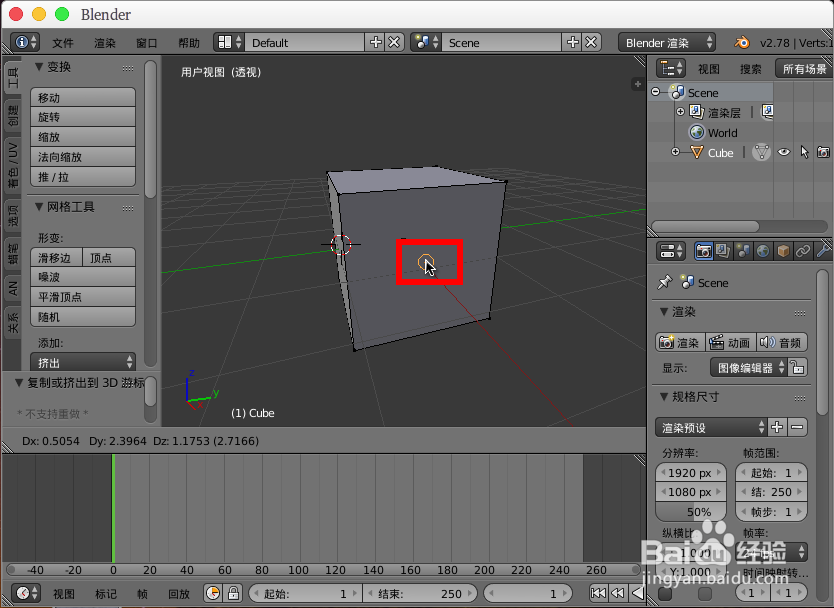This screenshot has width=834, height=608.
Task: Toggle Cube visibility eye in outliner
Action: point(783,153)
